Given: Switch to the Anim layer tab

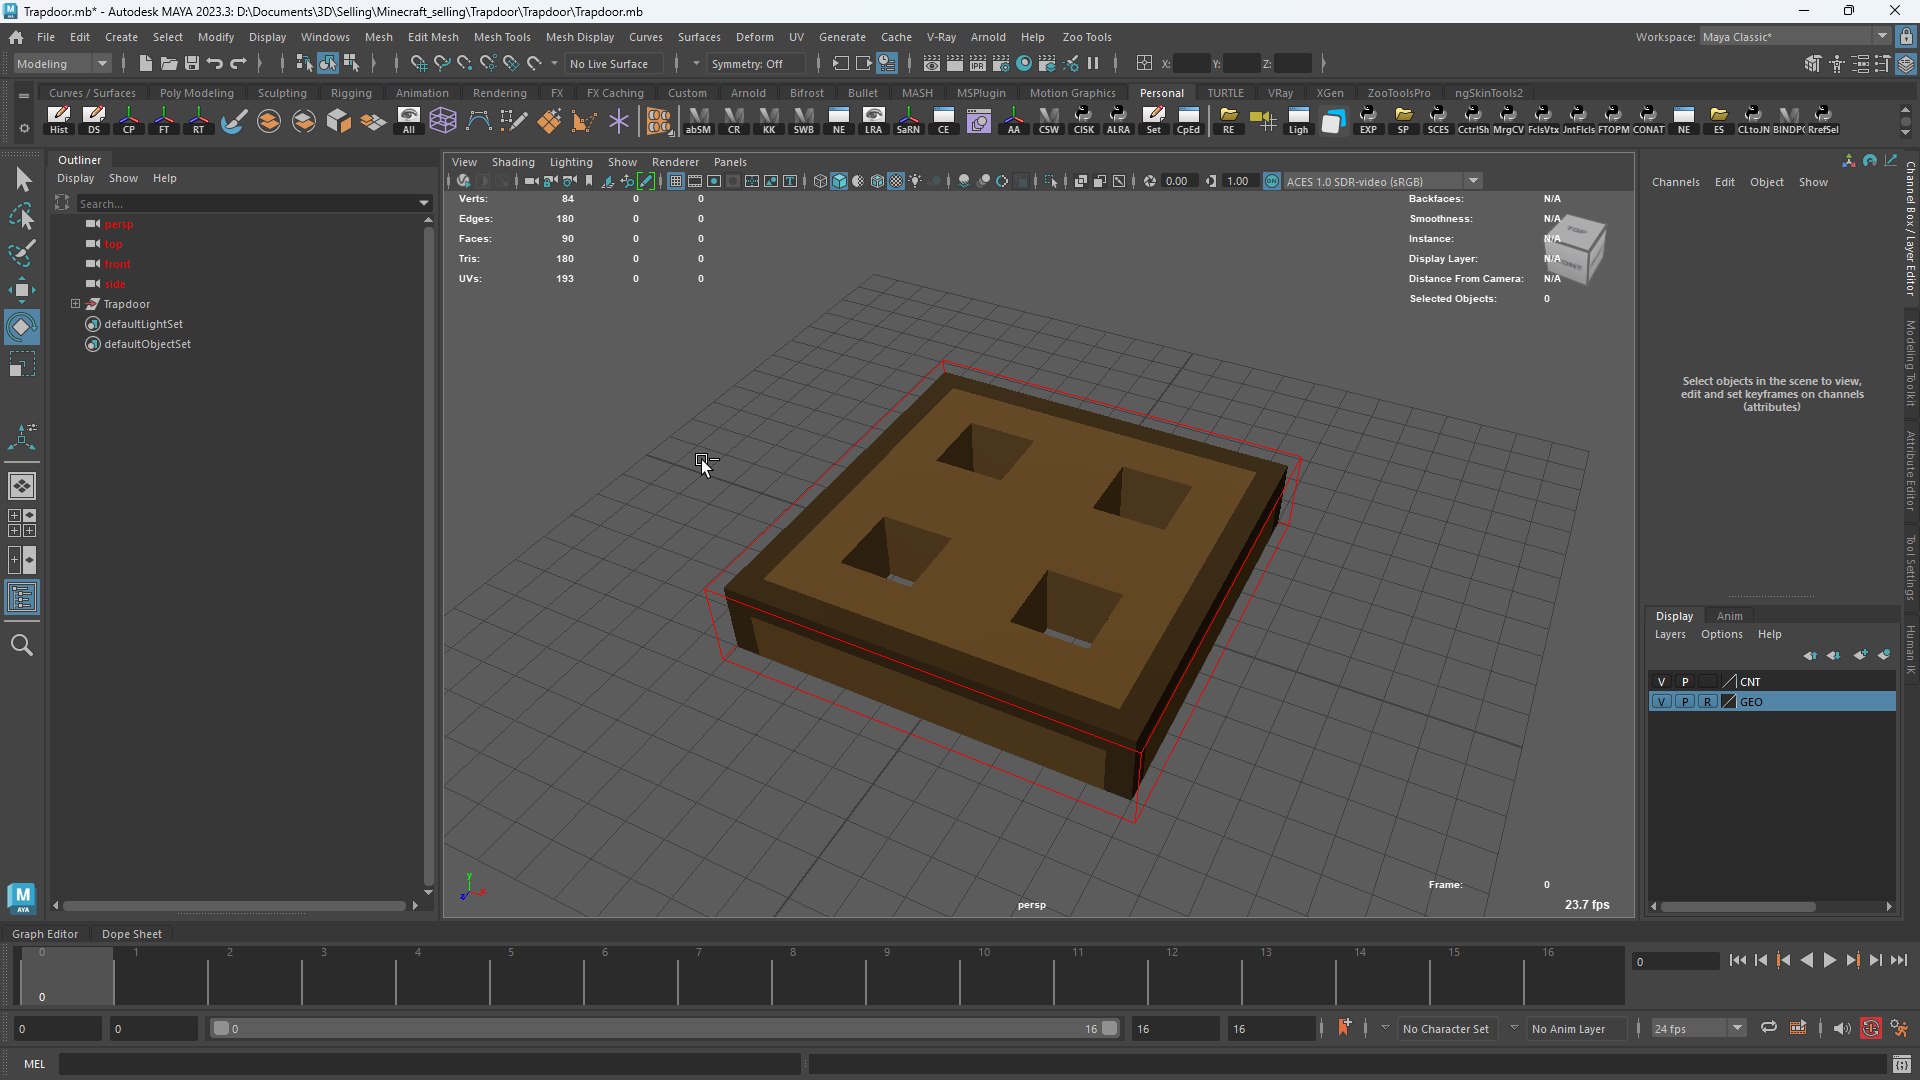Looking at the screenshot, I should pyautogui.click(x=1730, y=616).
